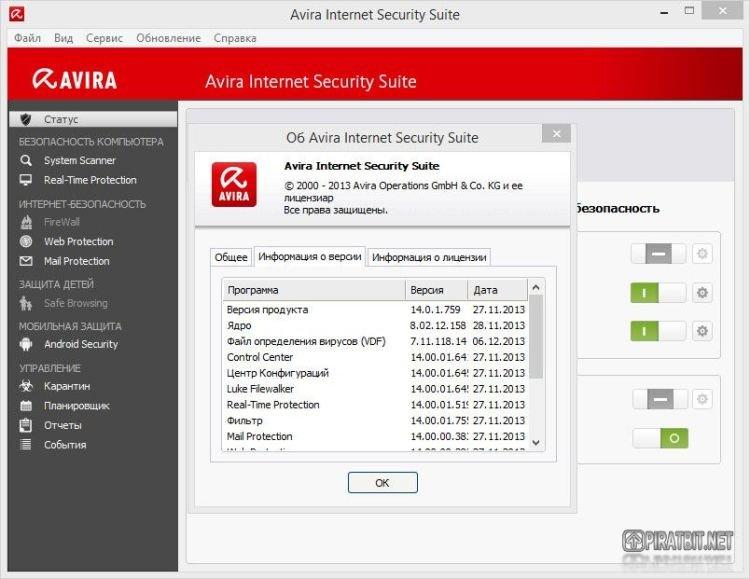Click the Android Security robot icon

pyautogui.click(x=26, y=344)
